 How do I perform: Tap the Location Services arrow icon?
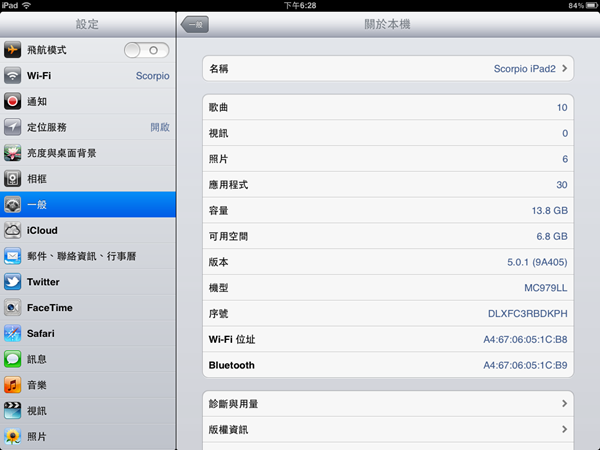[x=12, y=127]
